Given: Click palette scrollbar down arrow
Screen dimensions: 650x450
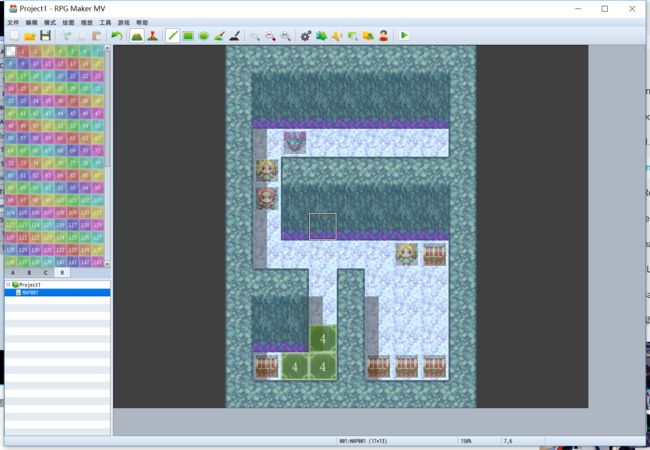Looking at the screenshot, I should [x=107, y=264].
